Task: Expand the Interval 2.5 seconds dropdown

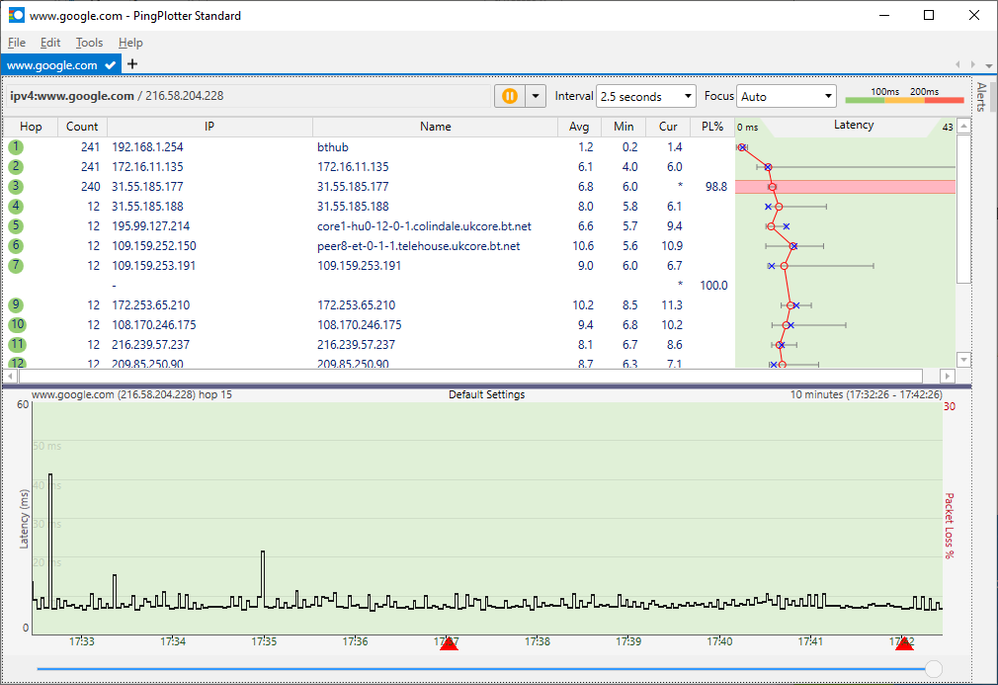Action: [646, 96]
